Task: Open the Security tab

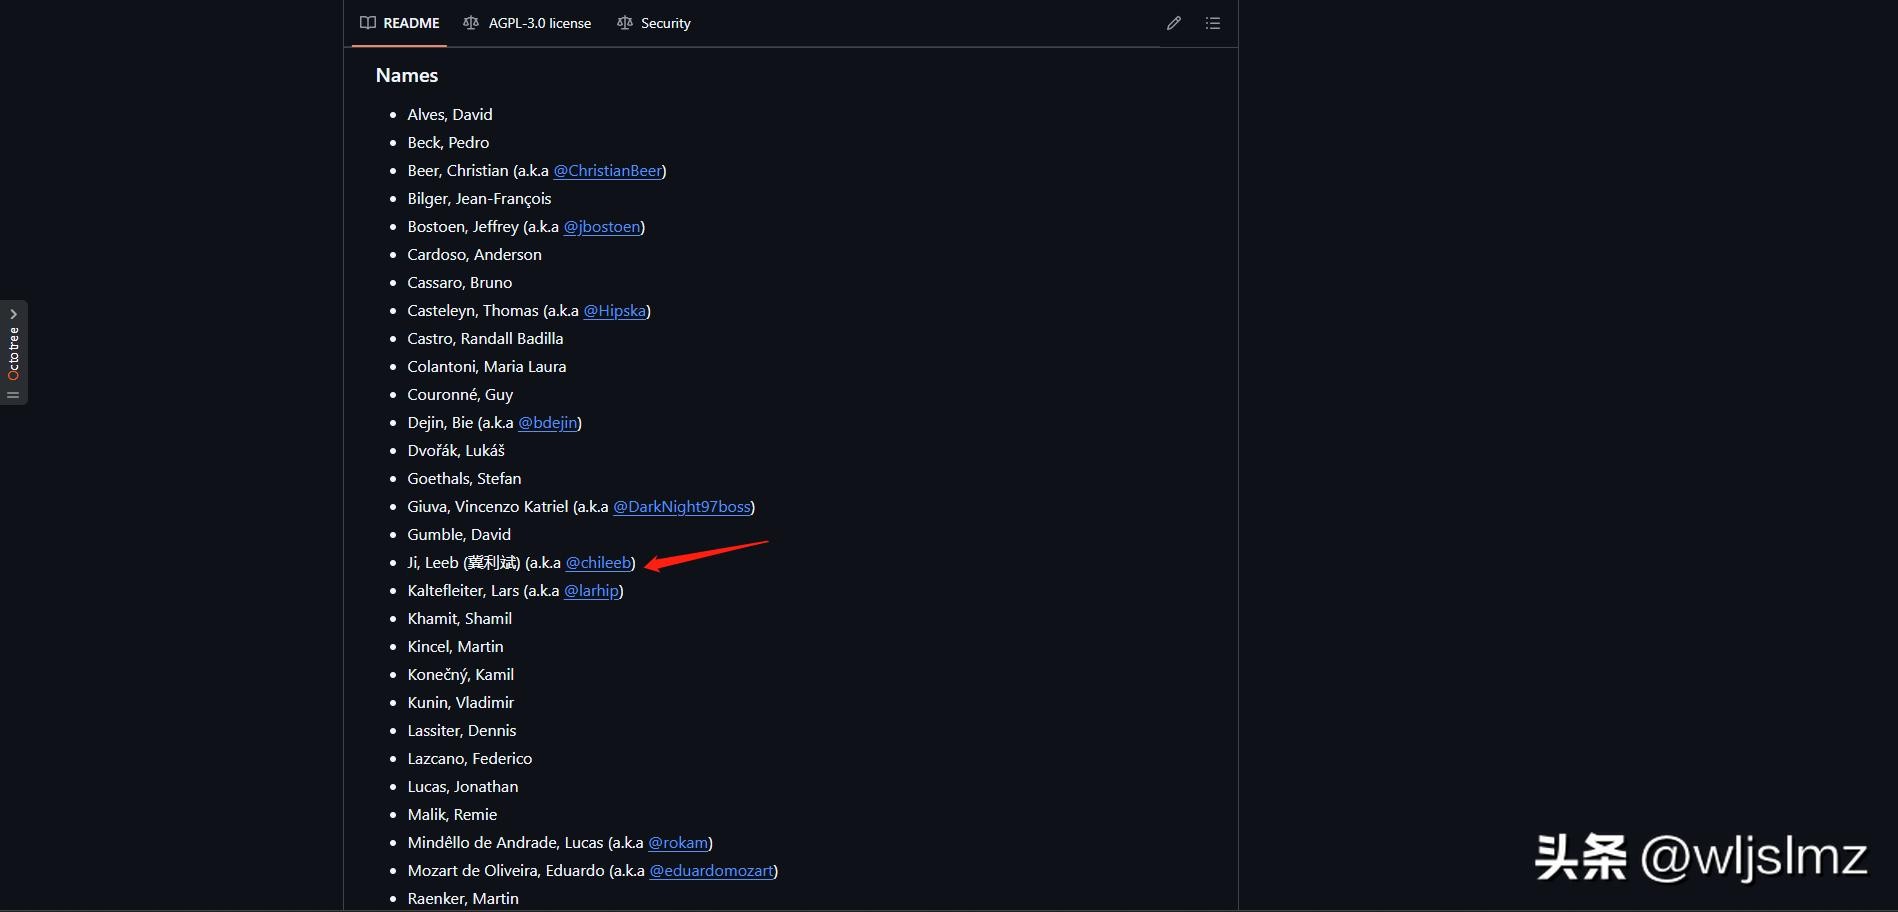Action: (x=665, y=23)
